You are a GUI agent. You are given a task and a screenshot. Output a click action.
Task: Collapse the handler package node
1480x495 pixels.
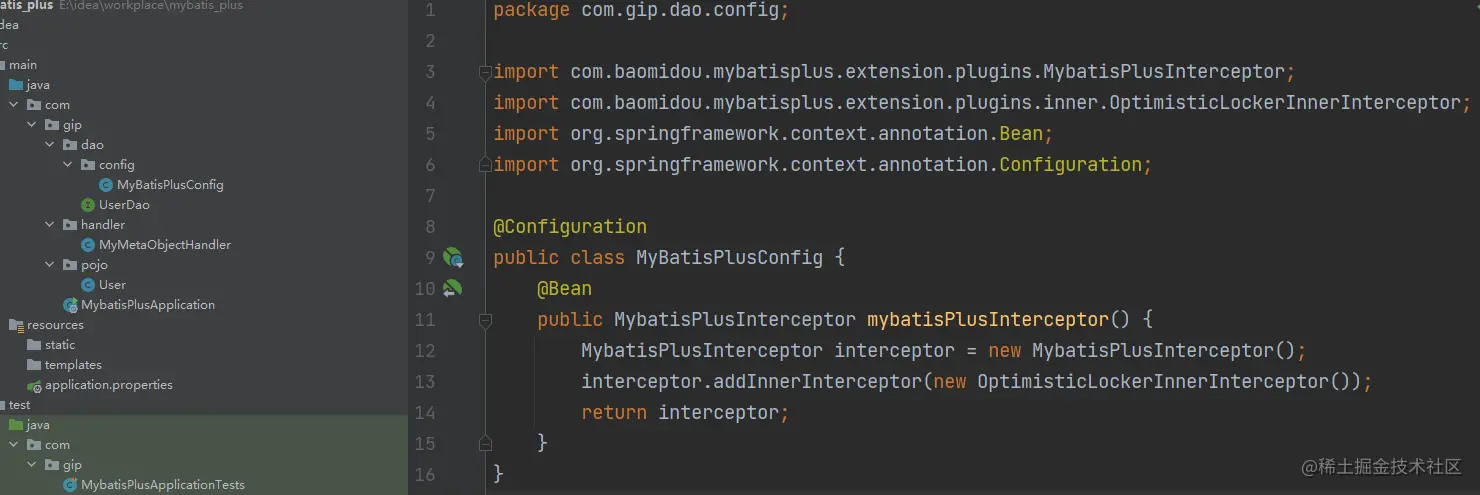[50, 225]
